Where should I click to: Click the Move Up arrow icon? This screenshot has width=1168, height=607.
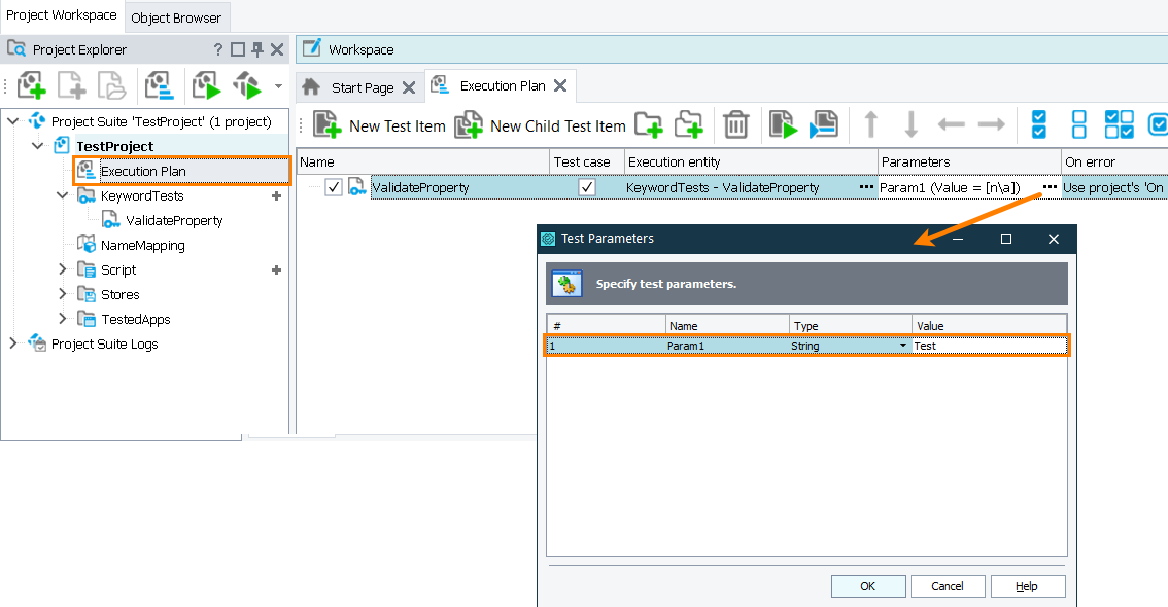point(871,125)
